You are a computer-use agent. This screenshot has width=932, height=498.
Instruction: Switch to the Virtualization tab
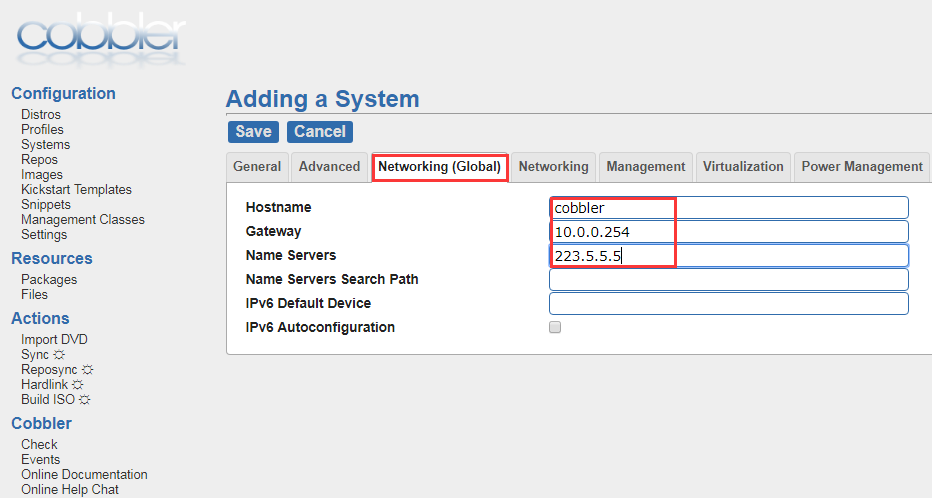pyautogui.click(x=743, y=166)
